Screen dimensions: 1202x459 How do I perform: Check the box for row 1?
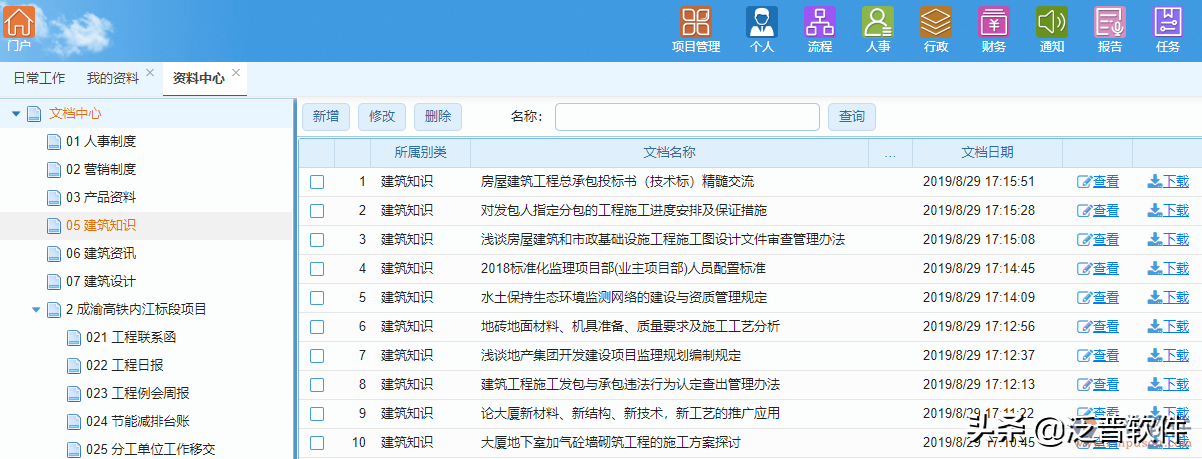[317, 182]
